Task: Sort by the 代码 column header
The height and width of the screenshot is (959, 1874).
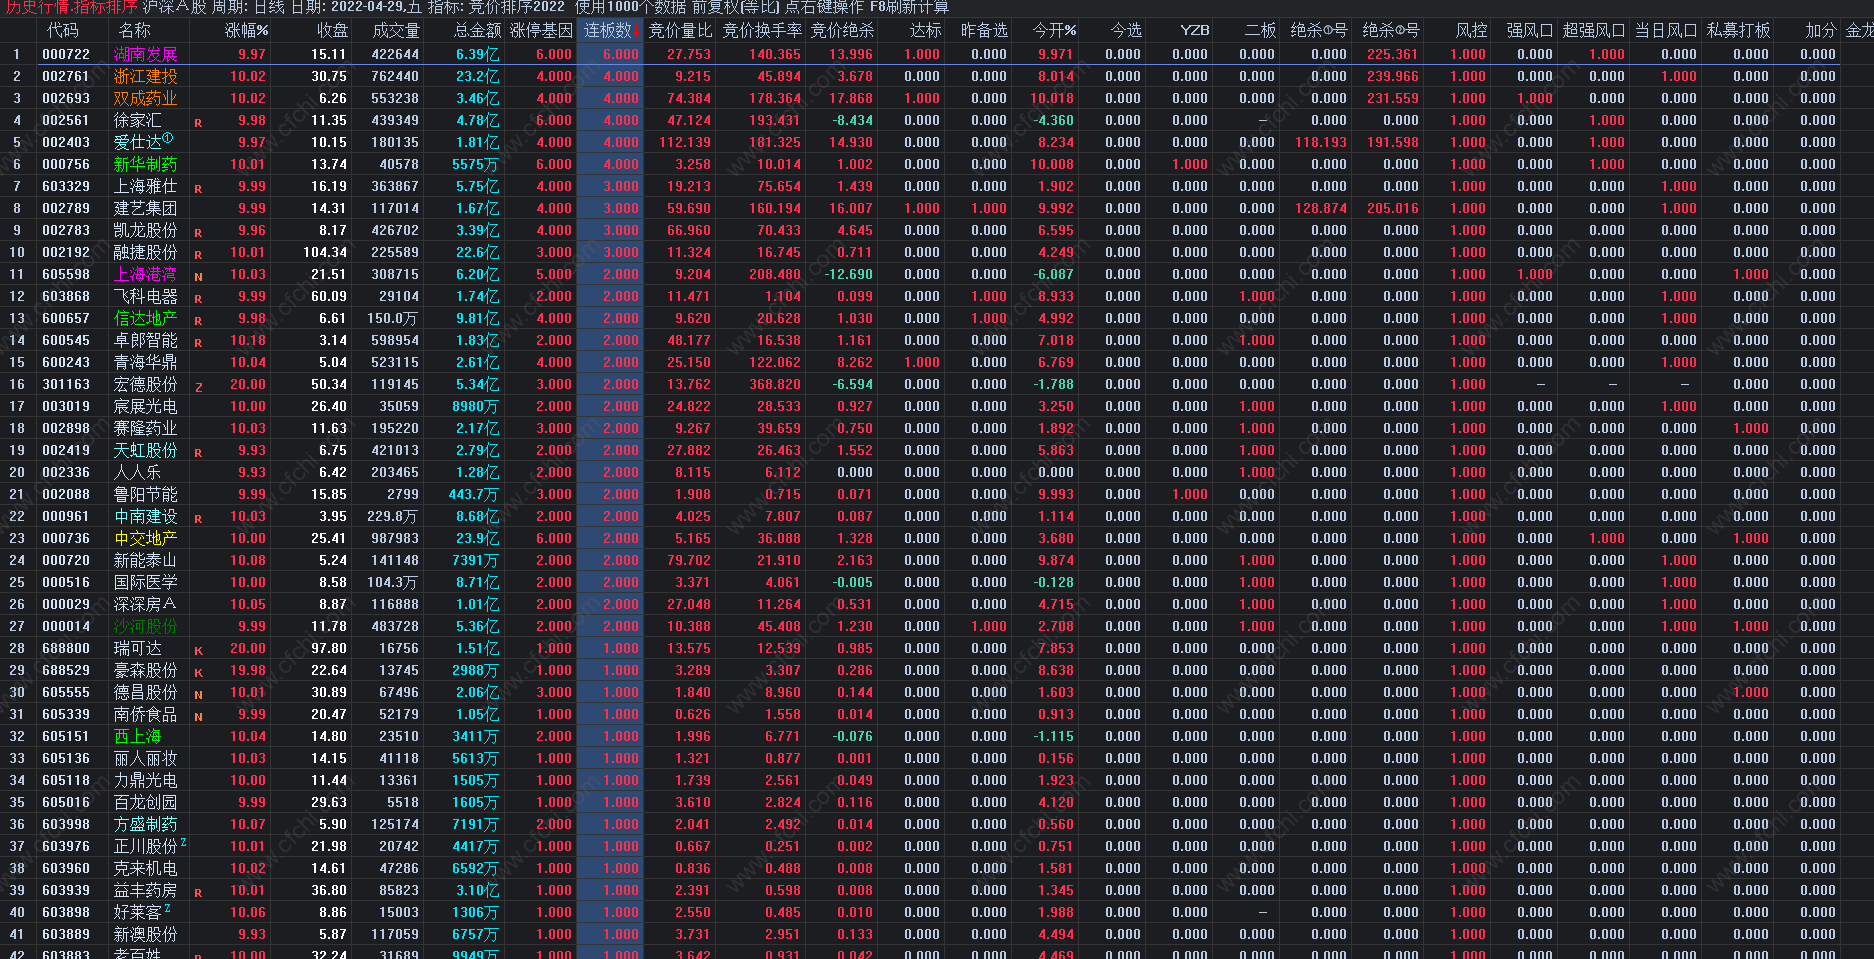Action: coord(62,30)
